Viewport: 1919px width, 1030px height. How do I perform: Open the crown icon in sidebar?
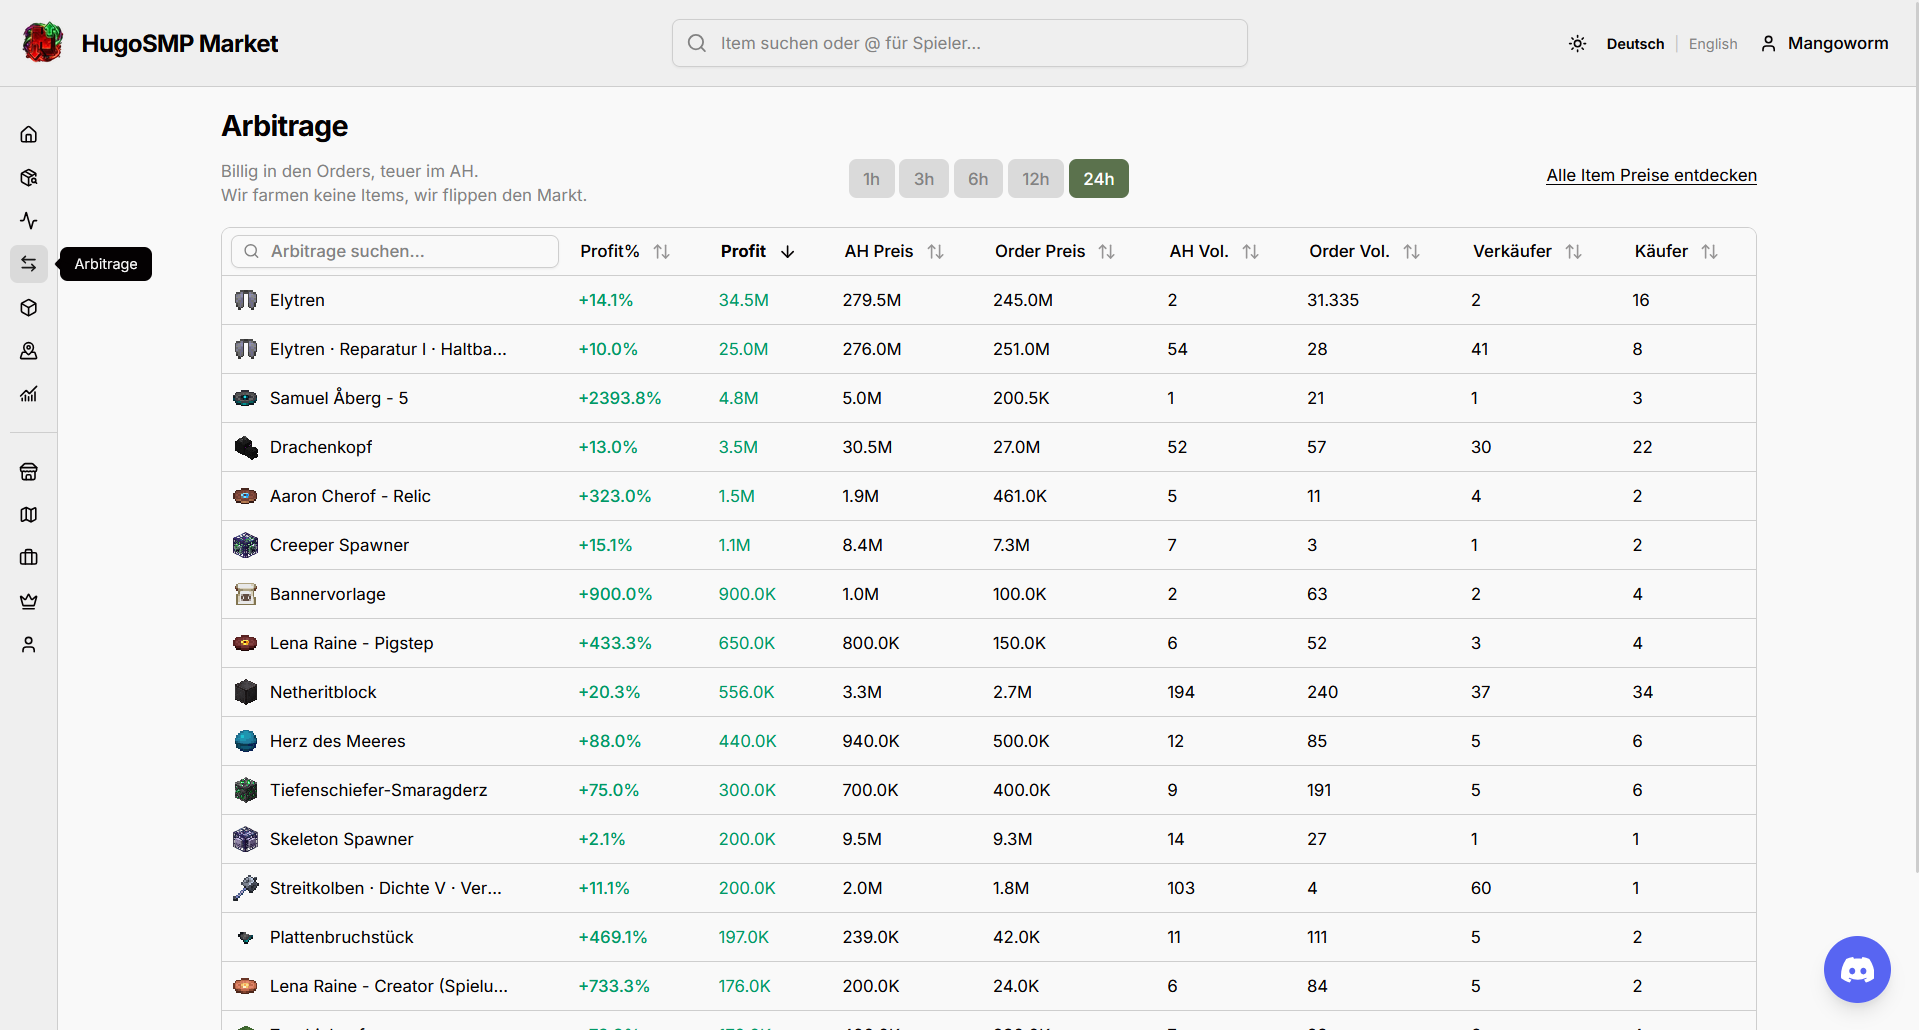29,601
